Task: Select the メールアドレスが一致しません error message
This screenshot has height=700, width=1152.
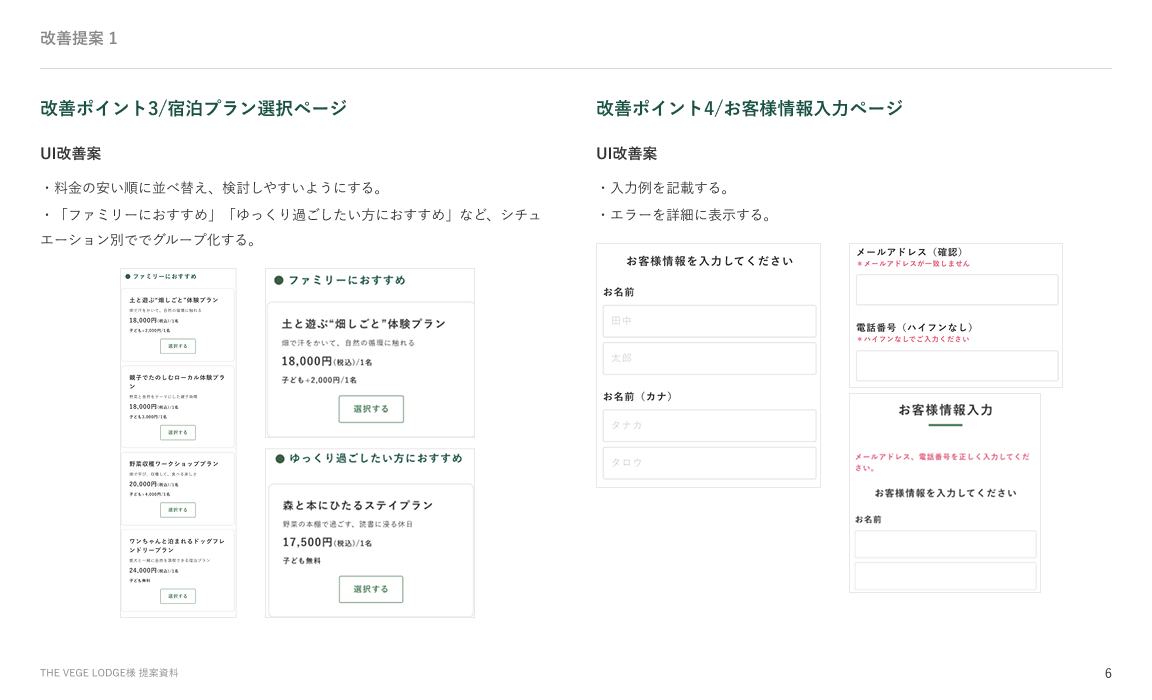Action: point(915,264)
